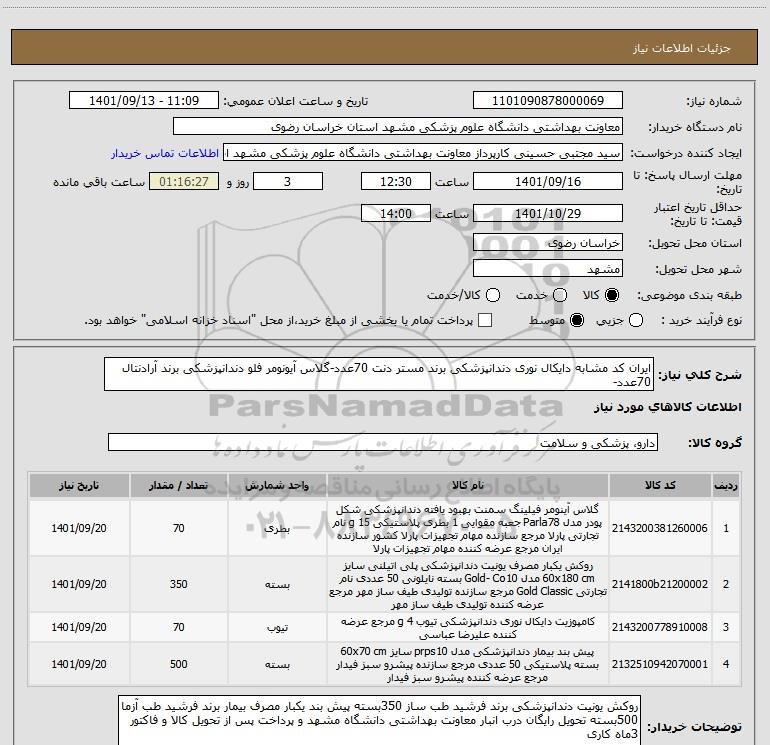Click item code 2143200778910008
This screenshot has width=770, height=745.
pos(660,627)
